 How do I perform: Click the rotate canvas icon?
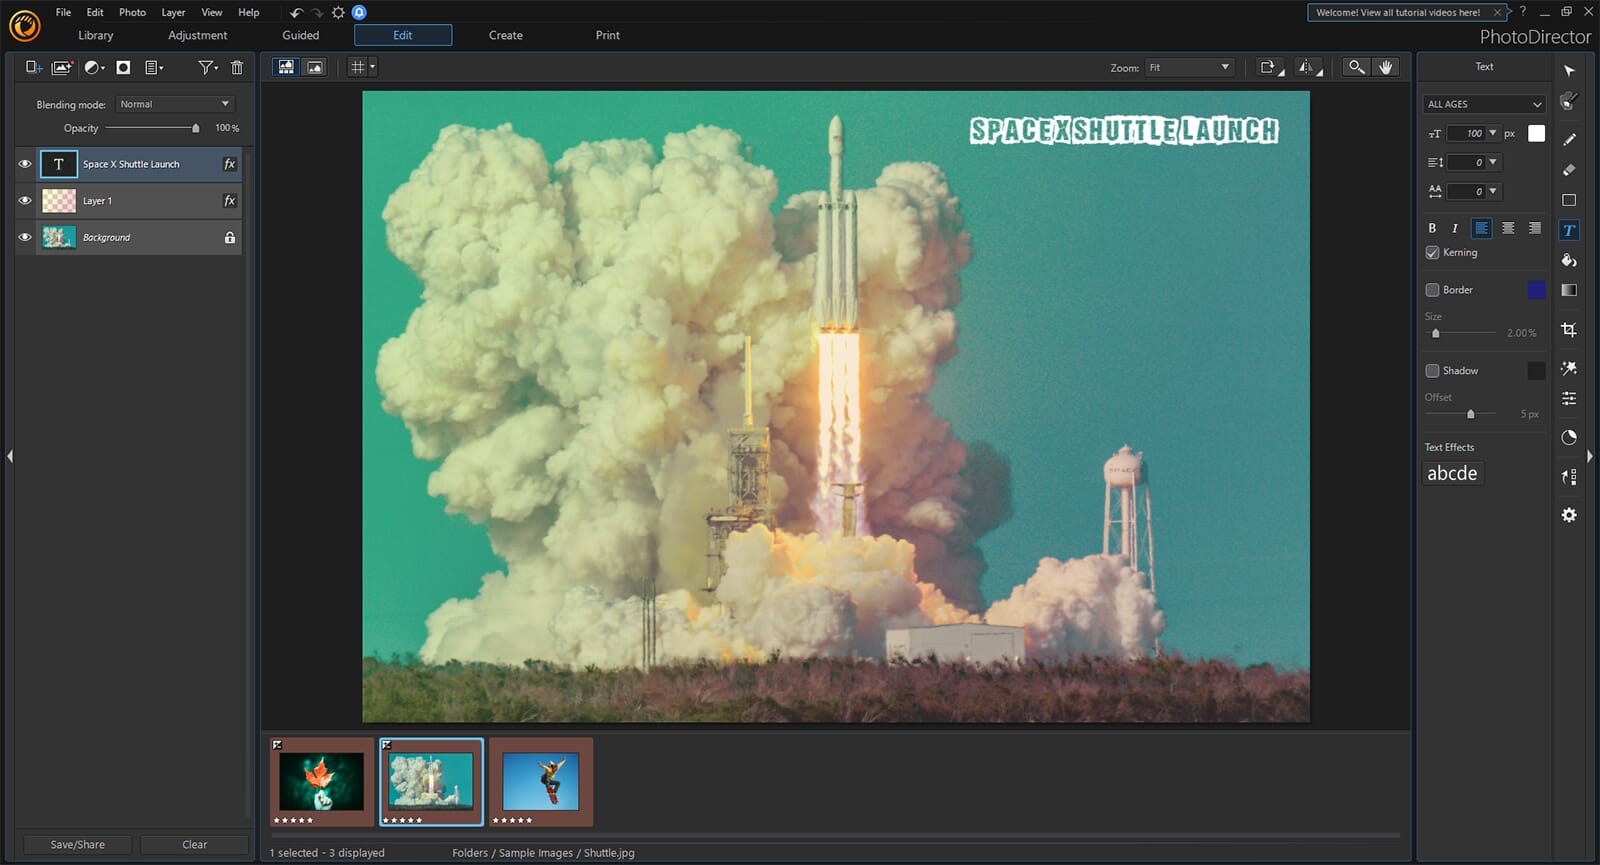[x=1270, y=67]
